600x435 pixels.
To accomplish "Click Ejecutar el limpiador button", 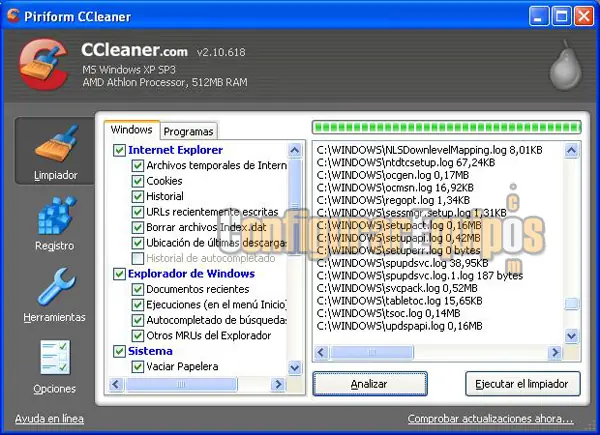I will tap(522, 384).
